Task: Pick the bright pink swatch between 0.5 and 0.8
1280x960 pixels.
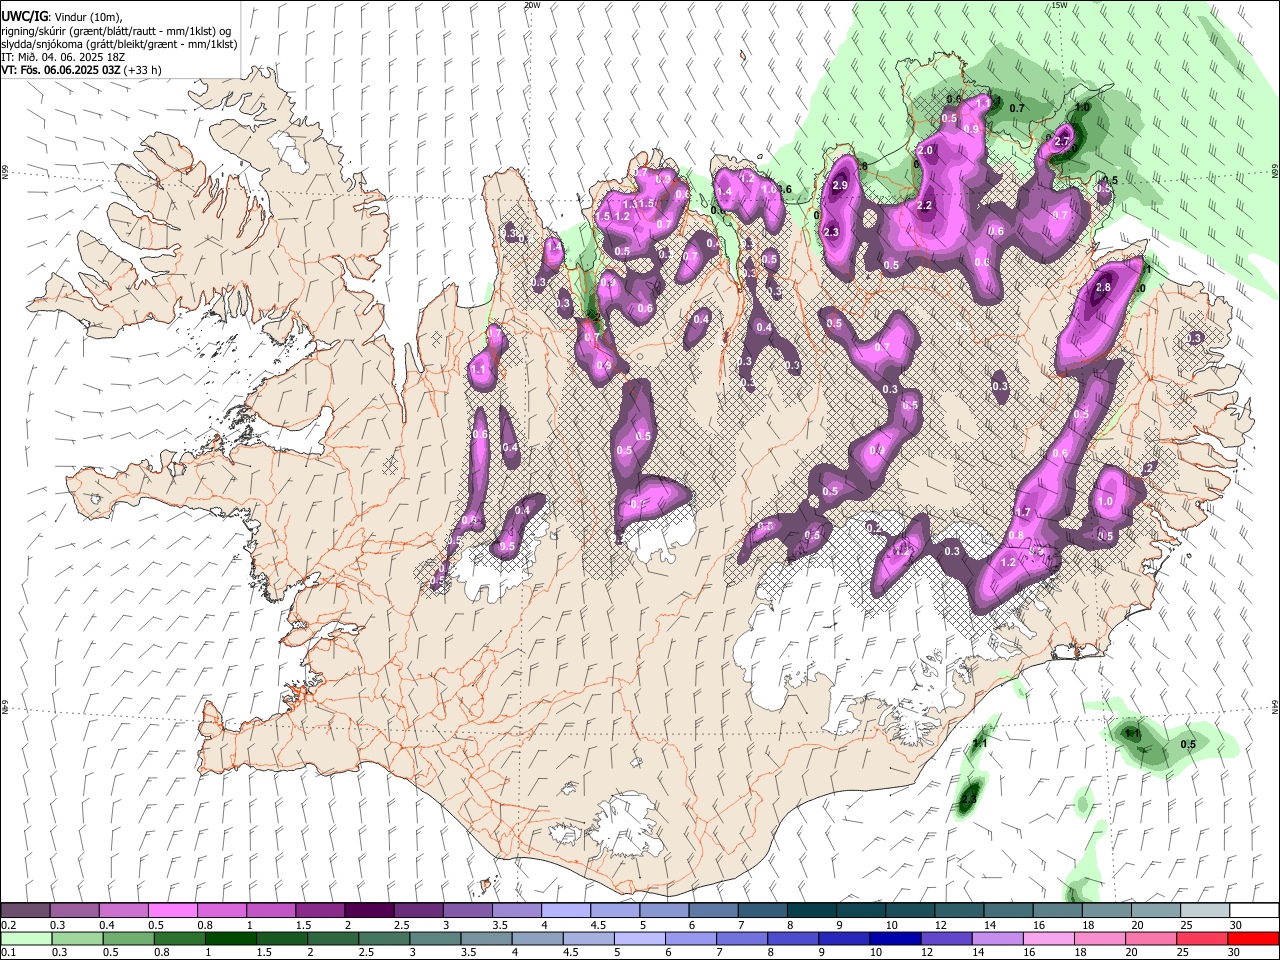Action: [x=173, y=911]
